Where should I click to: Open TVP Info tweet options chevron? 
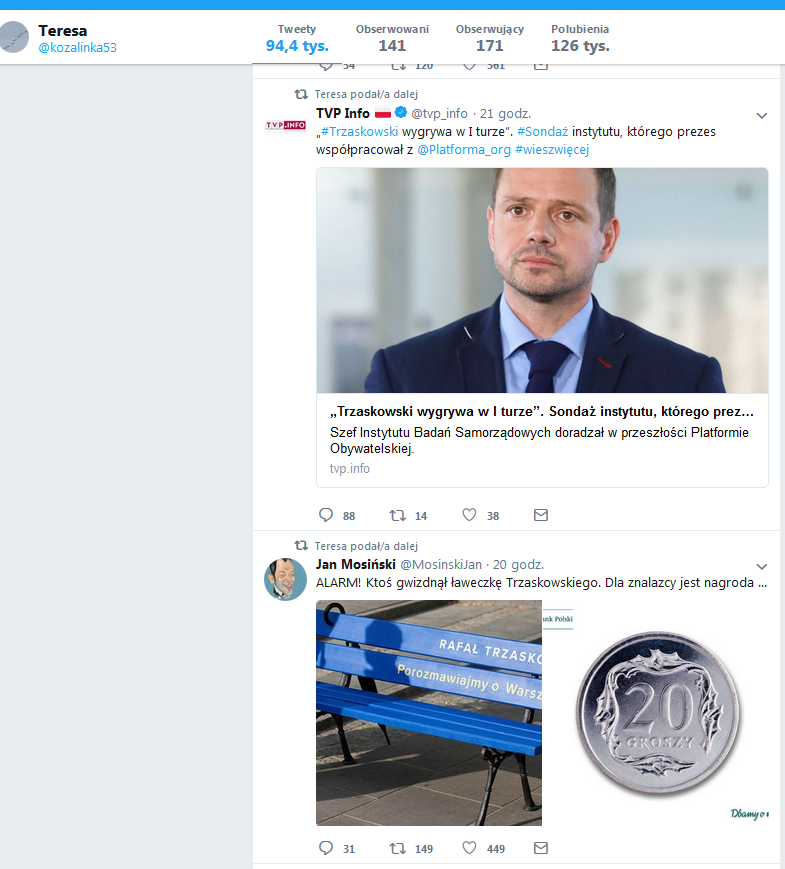(761, 116)
